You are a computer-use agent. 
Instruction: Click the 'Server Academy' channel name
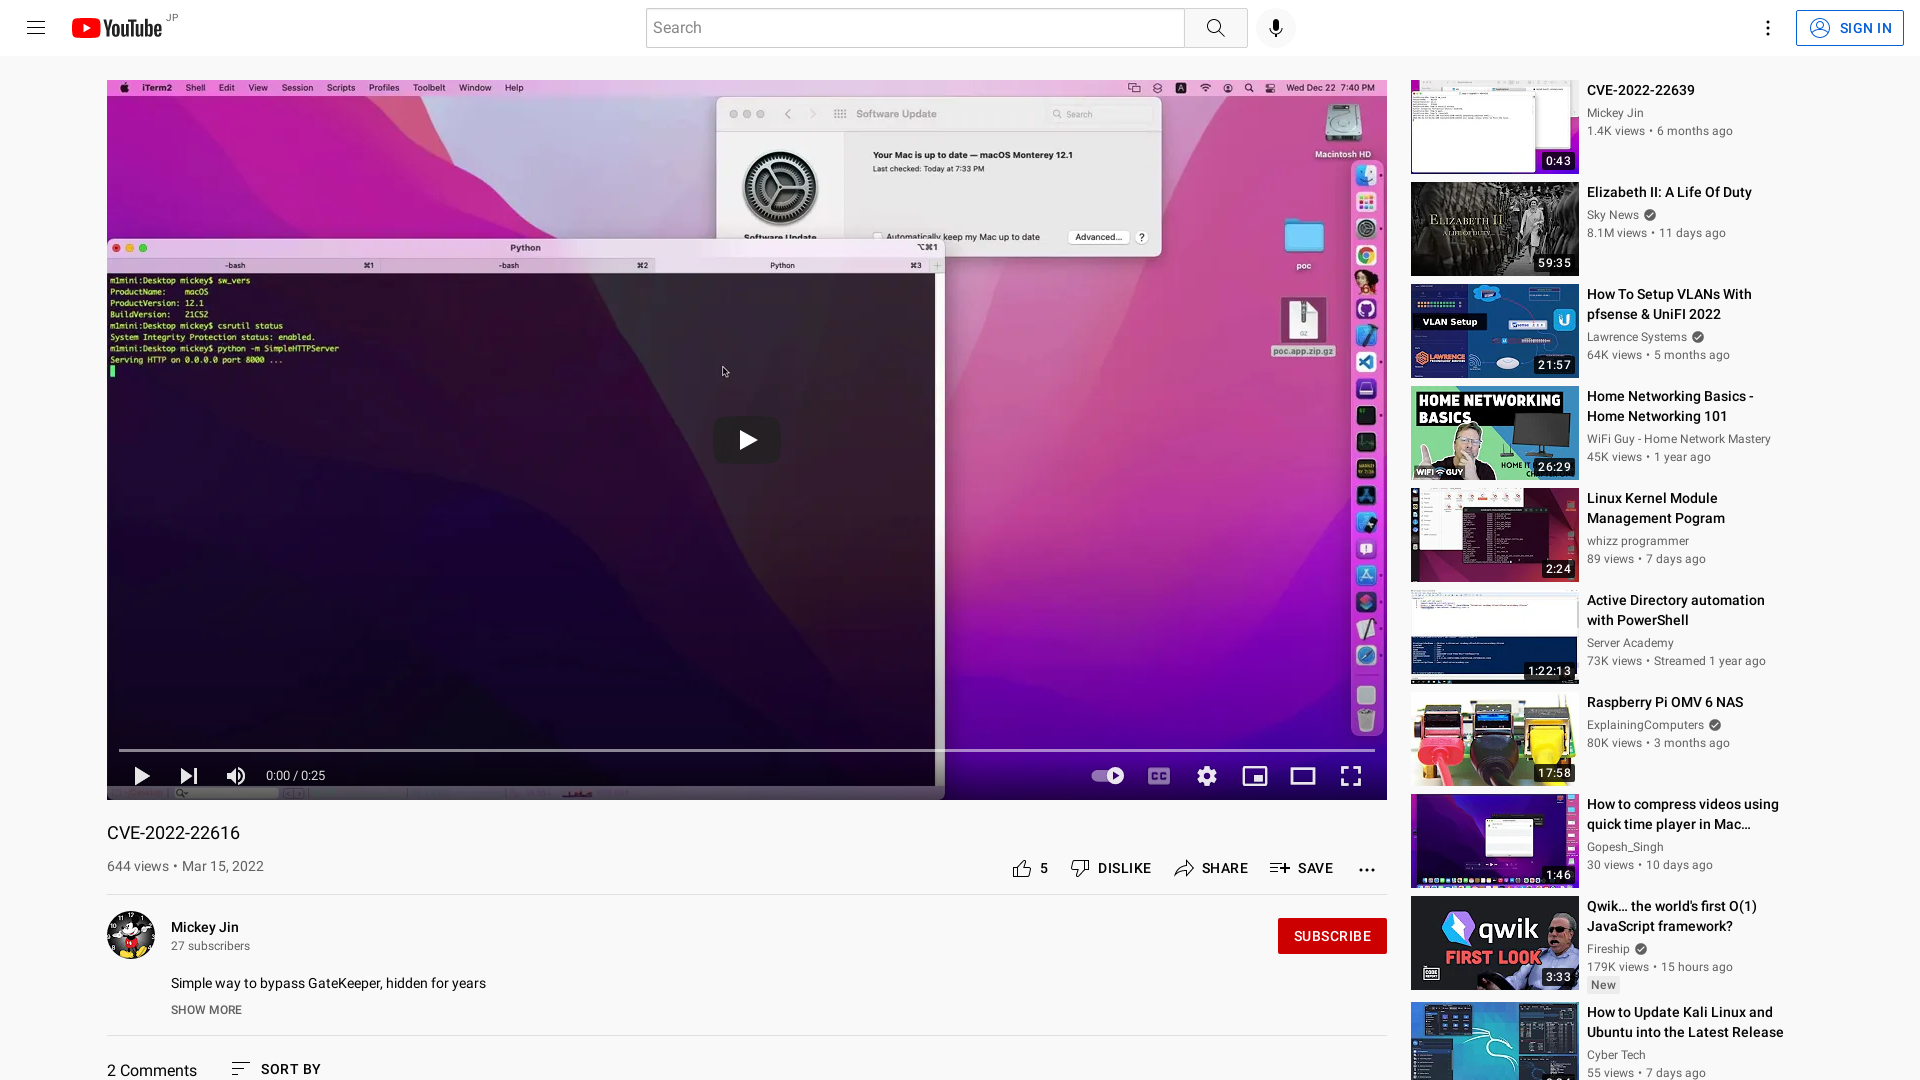[x=1629, y=643]
